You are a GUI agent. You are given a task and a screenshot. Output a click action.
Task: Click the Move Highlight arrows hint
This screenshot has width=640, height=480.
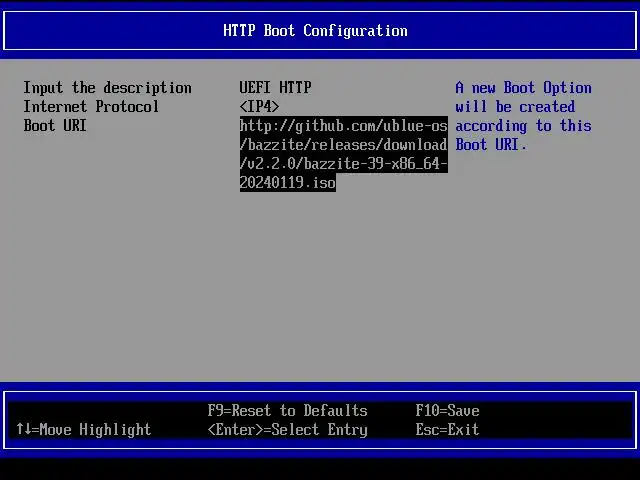(84, 429)
